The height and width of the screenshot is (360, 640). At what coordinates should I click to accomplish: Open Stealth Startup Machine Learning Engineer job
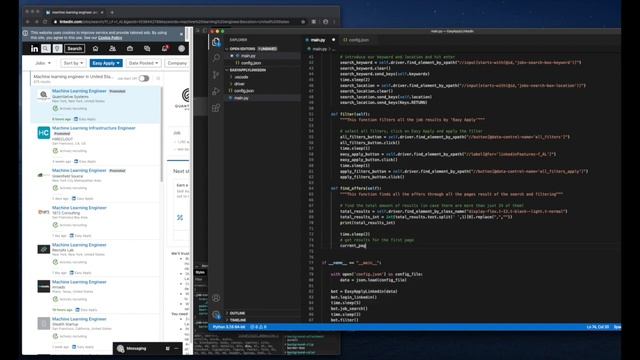click(x=79, y=319)
